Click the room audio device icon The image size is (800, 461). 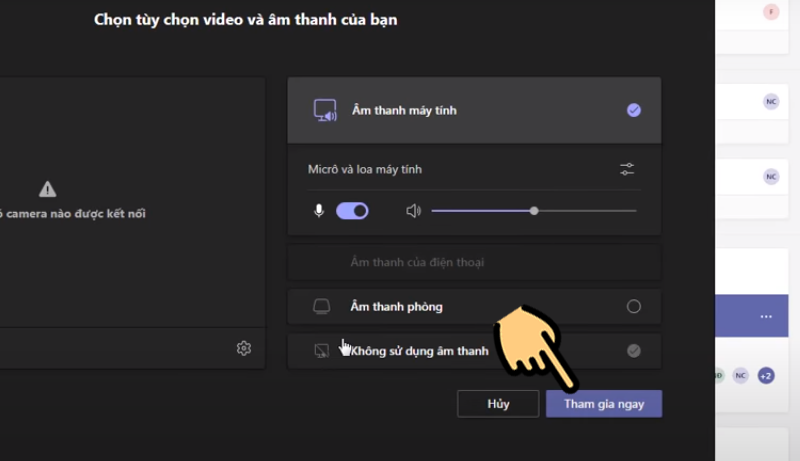click(321, 306)
